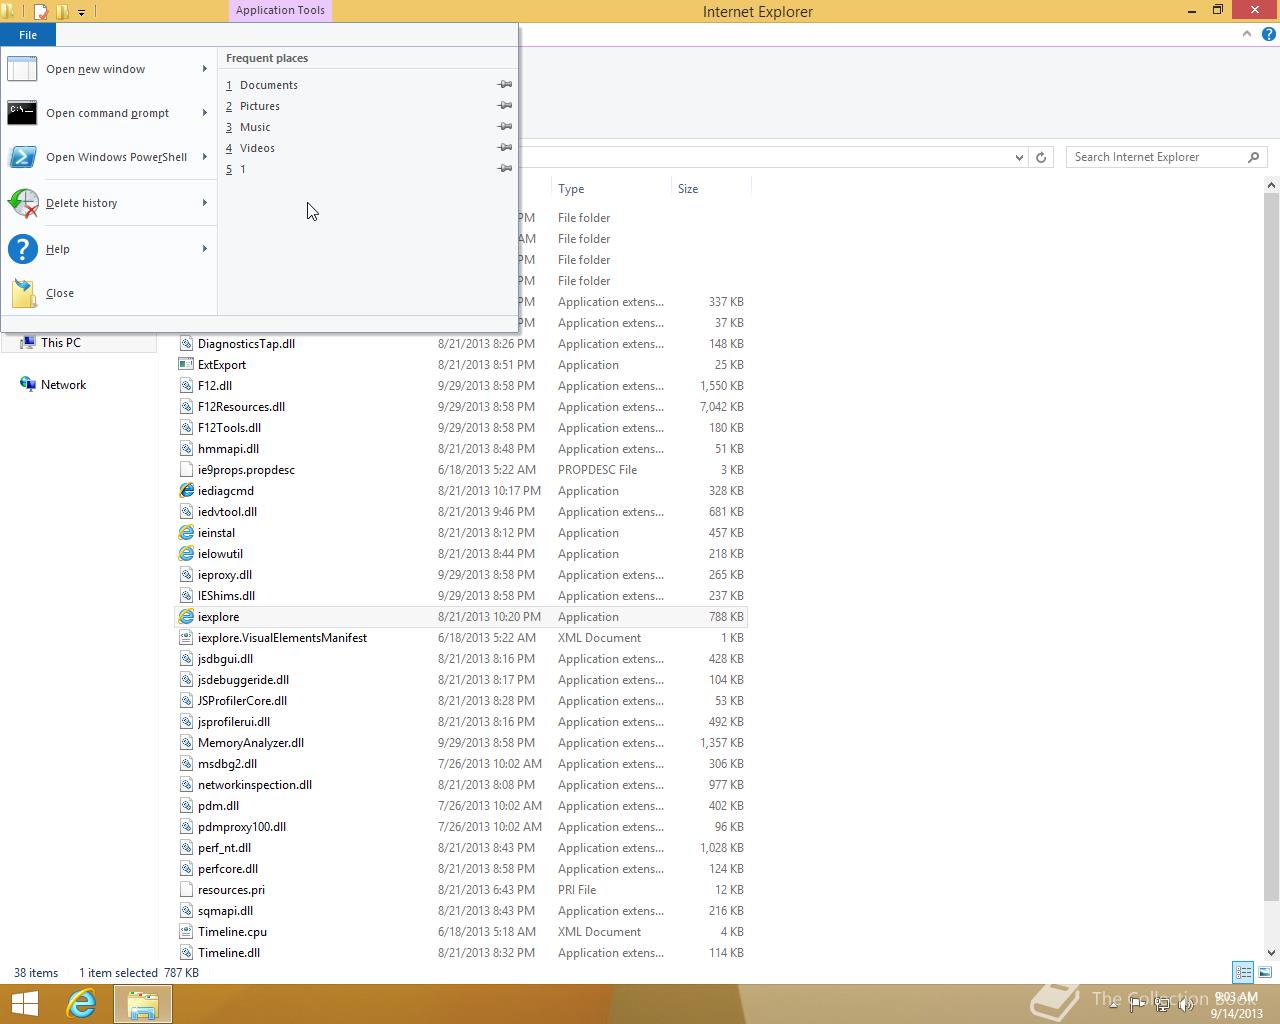Expand Open command prompt submenu arrow
Viewport: 1280px width, 1024px height.
[x=204, y=113]
